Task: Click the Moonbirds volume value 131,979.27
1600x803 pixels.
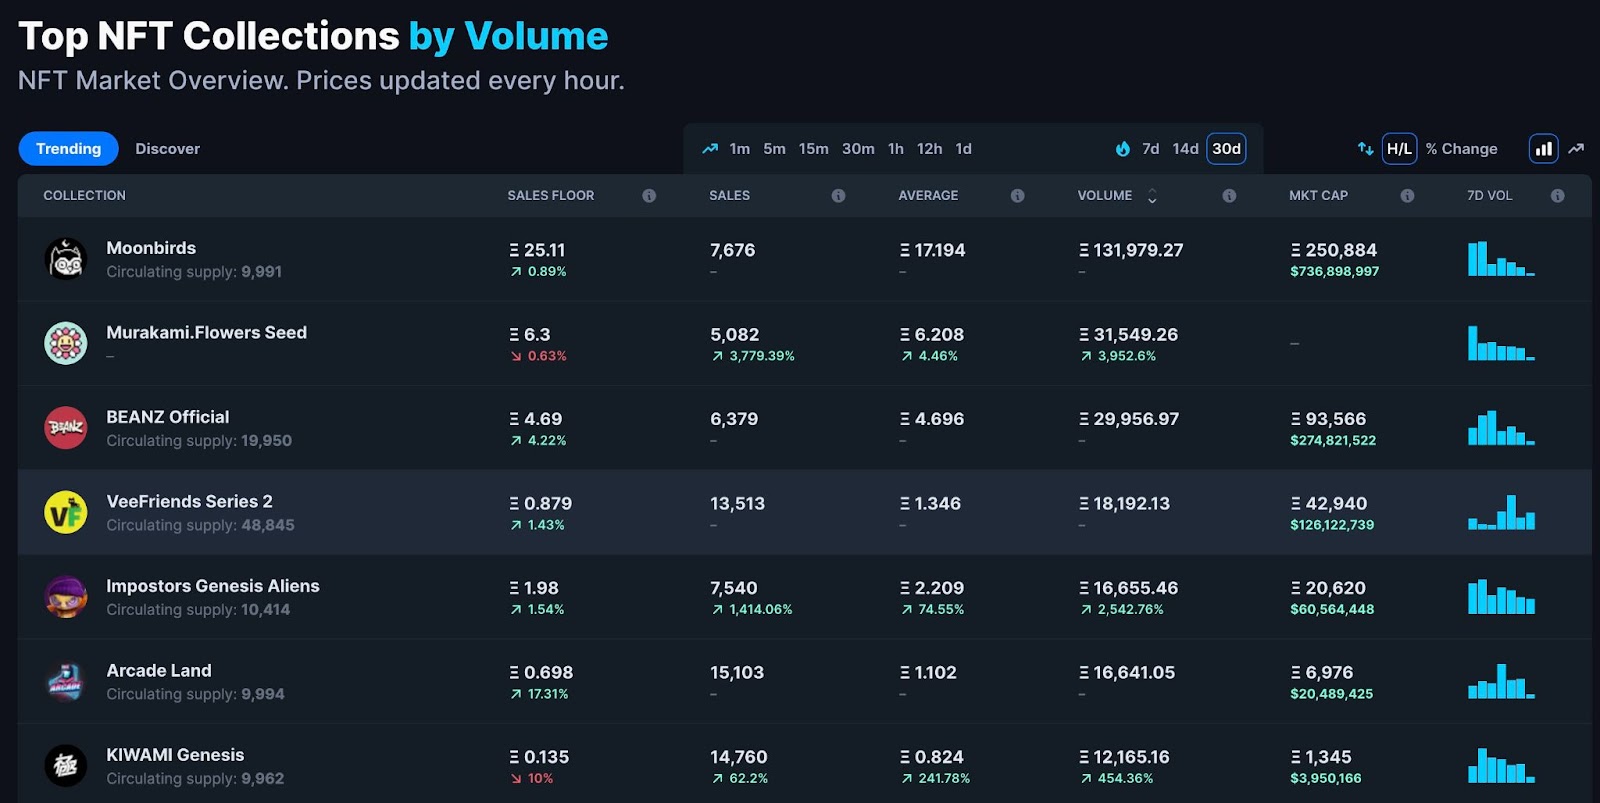Action: [x=1131, y=250]
